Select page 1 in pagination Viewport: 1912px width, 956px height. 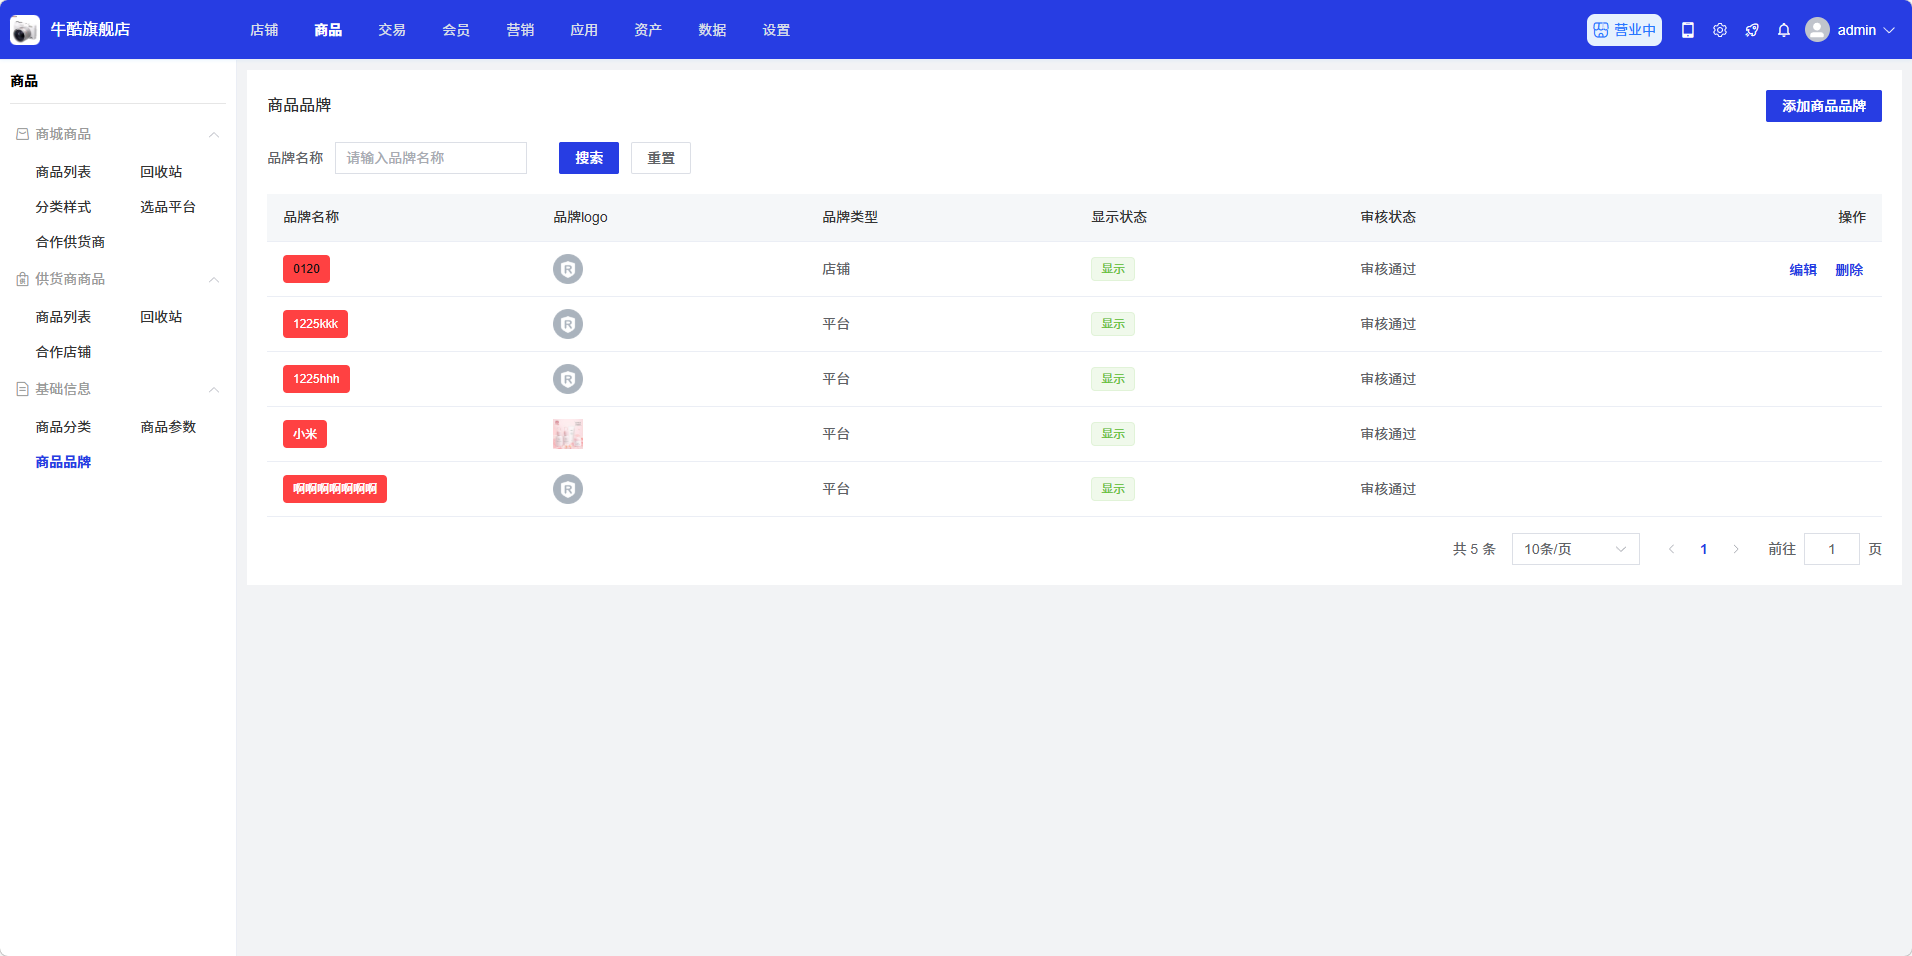pyautogui.click(x=1704, y=549)
